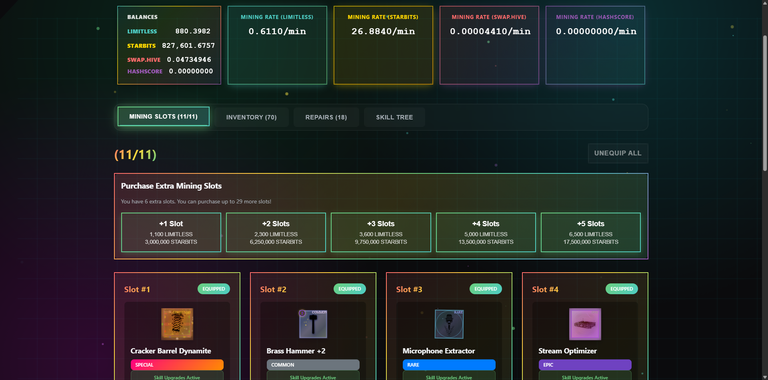The height and width of the screenshot is (380, 768).
Task: Purchase the +1 Slot package
Action: pos(171,233)
